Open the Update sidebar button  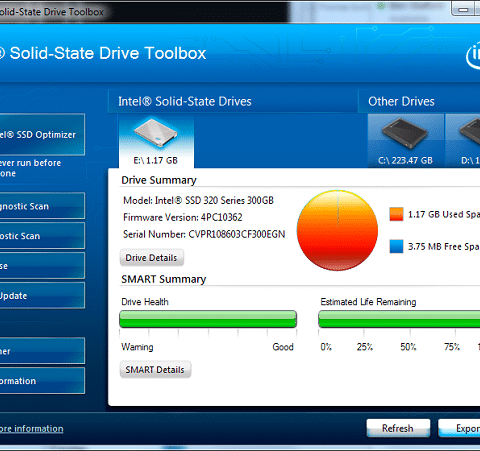[42, 295]
